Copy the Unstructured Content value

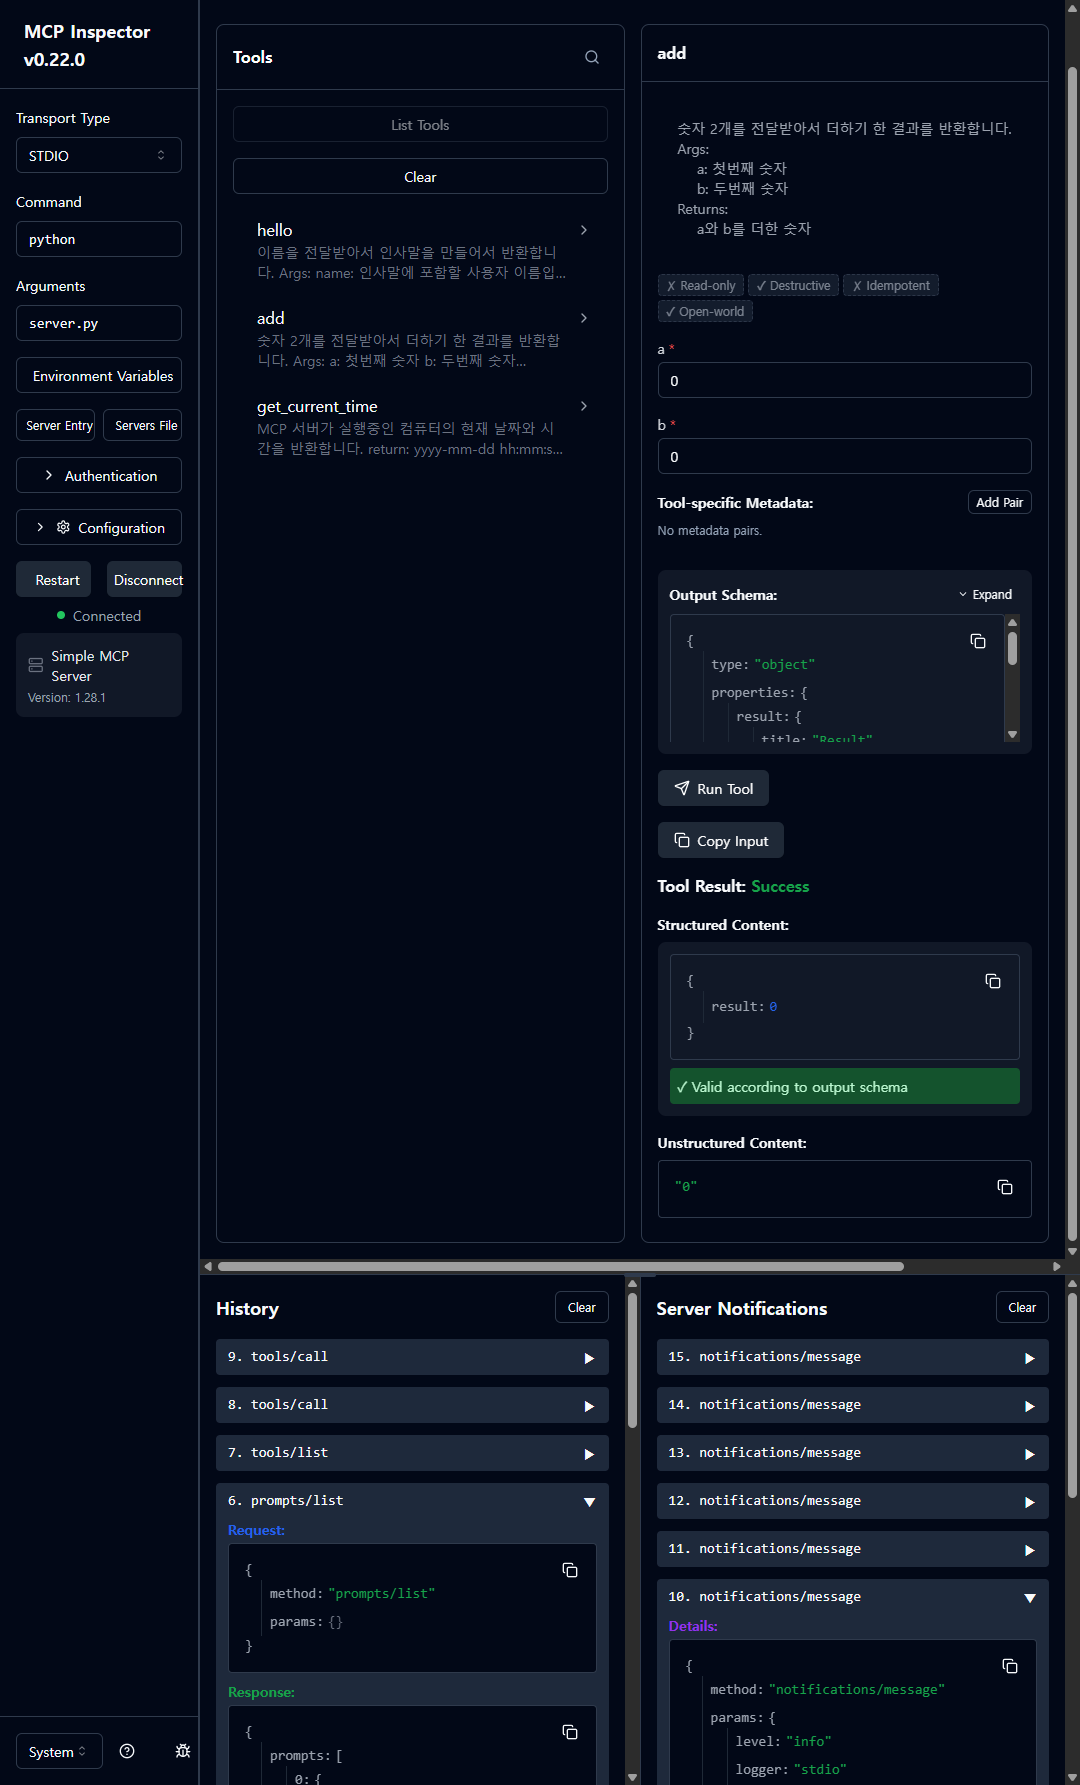tap(1005, 1187)
